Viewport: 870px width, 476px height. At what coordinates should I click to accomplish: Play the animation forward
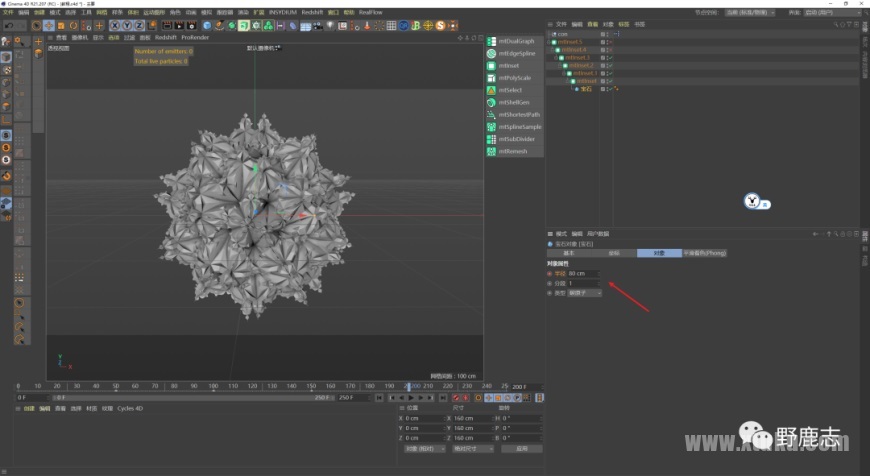tap(411, 397)
